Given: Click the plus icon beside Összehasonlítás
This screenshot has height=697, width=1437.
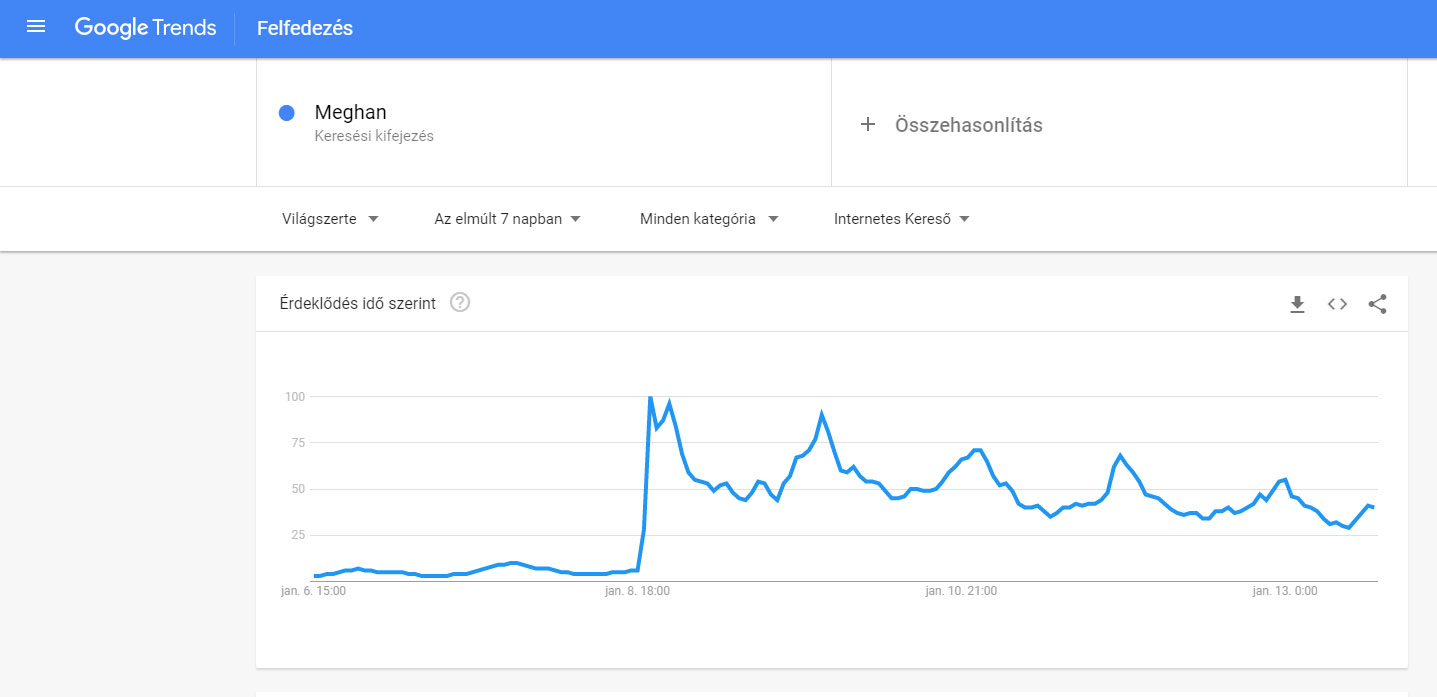Looking at the screenshot, I should 868,124.
